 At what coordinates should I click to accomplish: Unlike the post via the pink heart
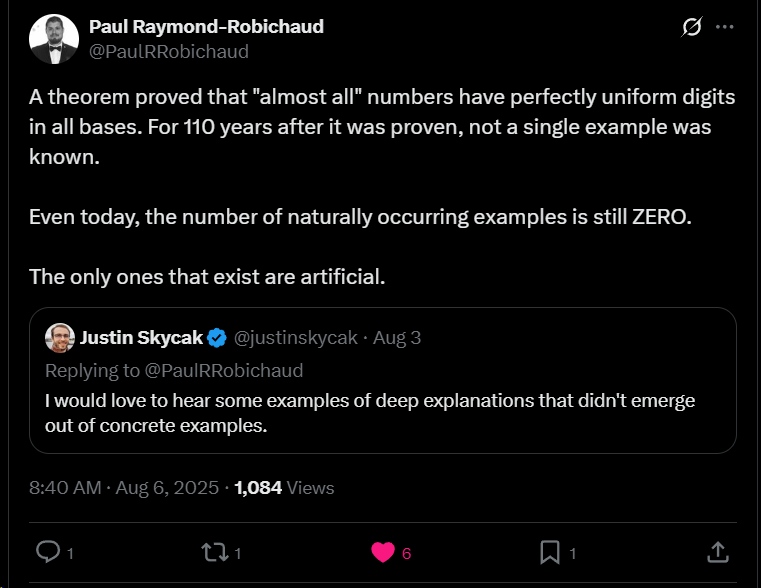tap(383, 552)
